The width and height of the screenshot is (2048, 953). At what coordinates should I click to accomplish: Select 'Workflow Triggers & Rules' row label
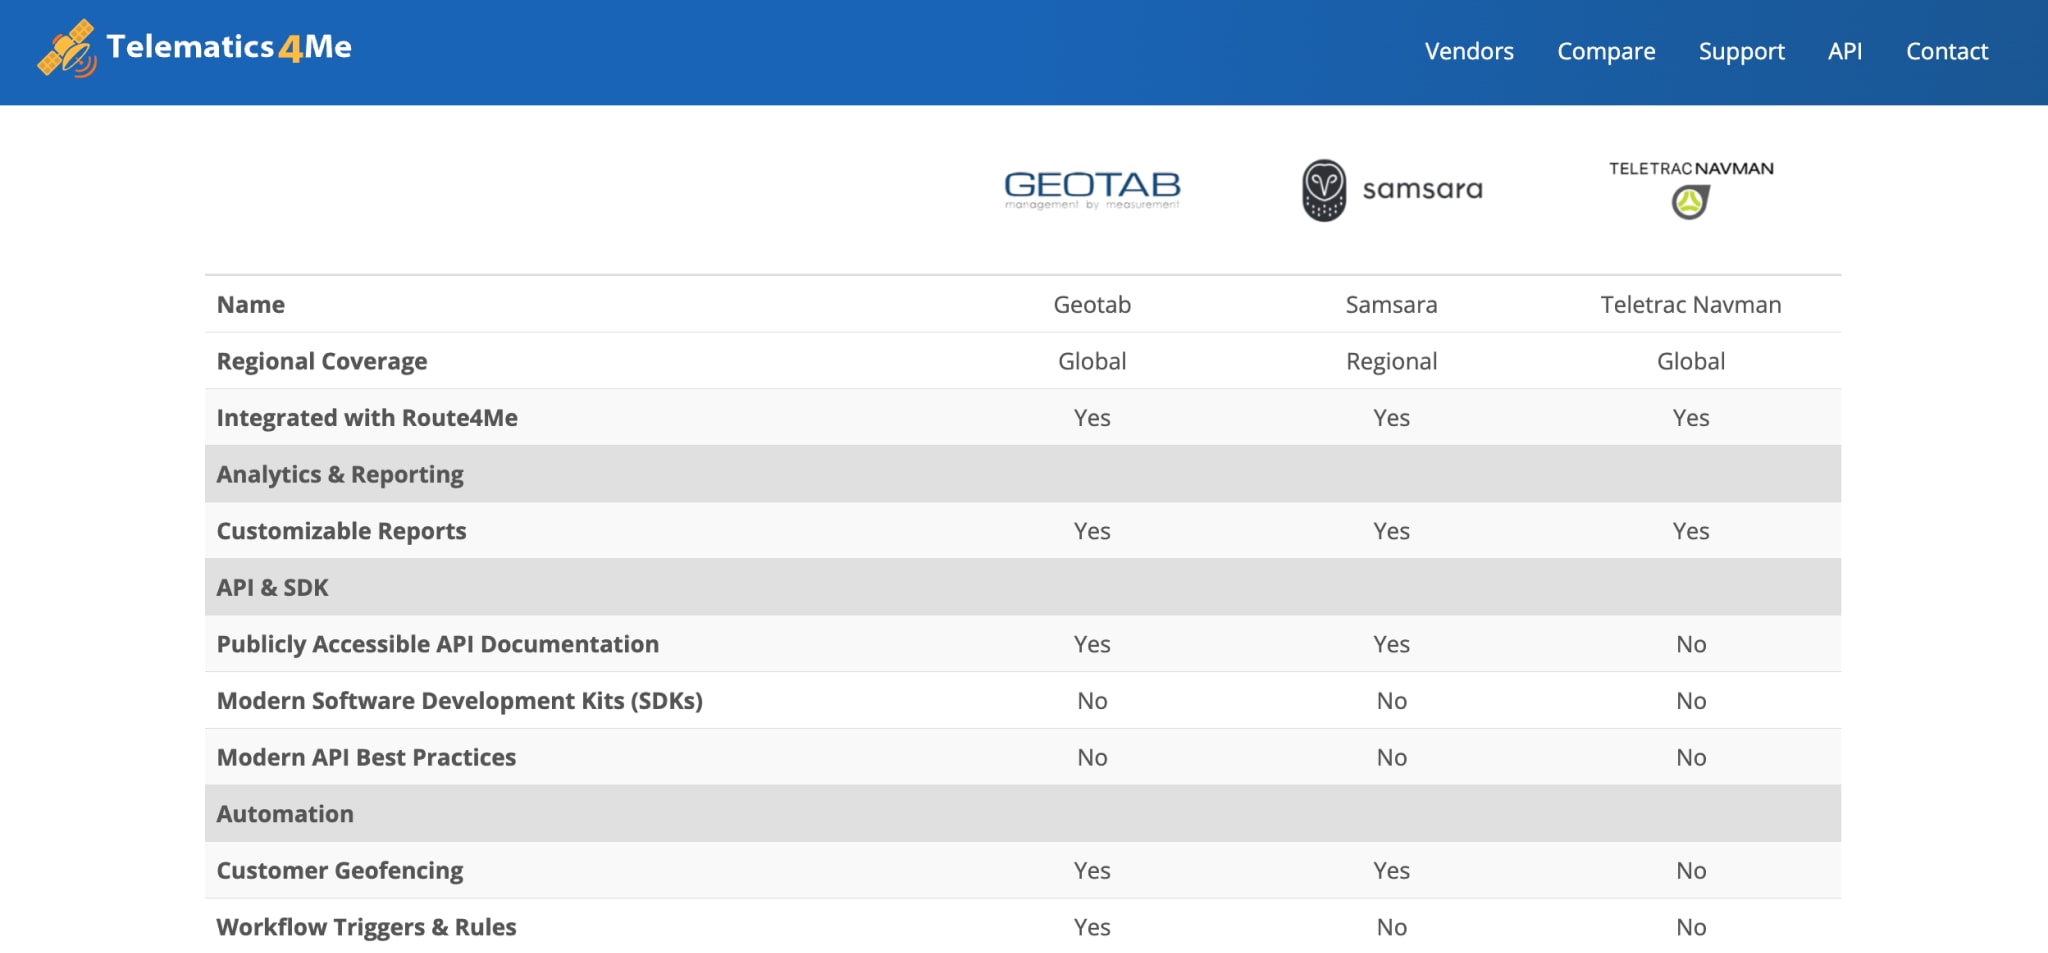point(366,927)
